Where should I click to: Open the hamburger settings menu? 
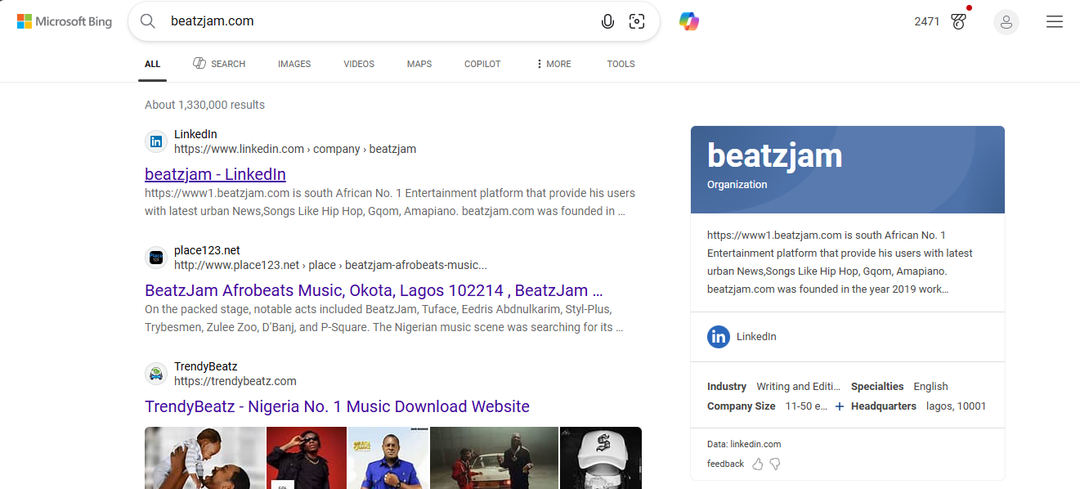click(1054, 22)
